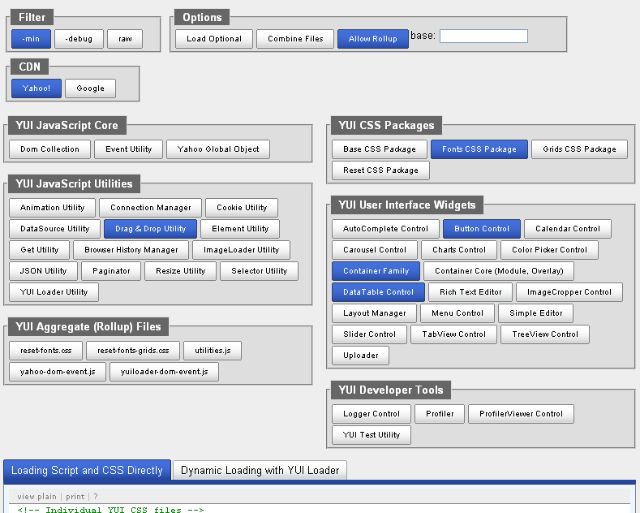Toggle the JSON Utility
640x513 pixels.
[x=43, y=271]
